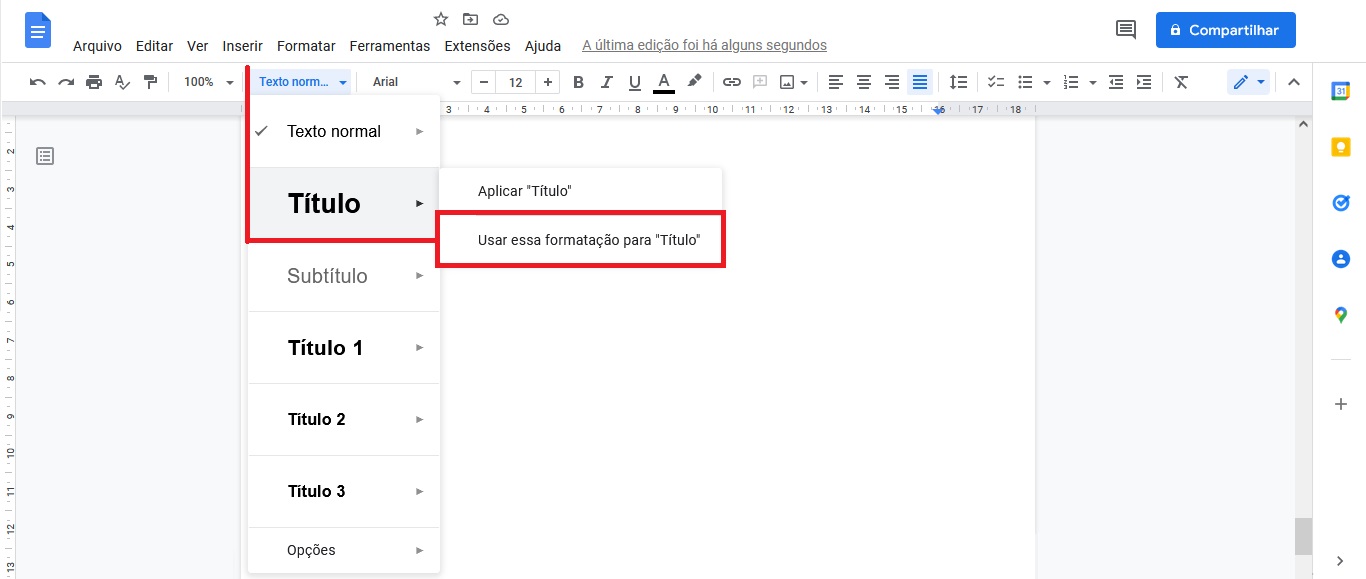Open the Arial font dropdown

coord(416,82)
